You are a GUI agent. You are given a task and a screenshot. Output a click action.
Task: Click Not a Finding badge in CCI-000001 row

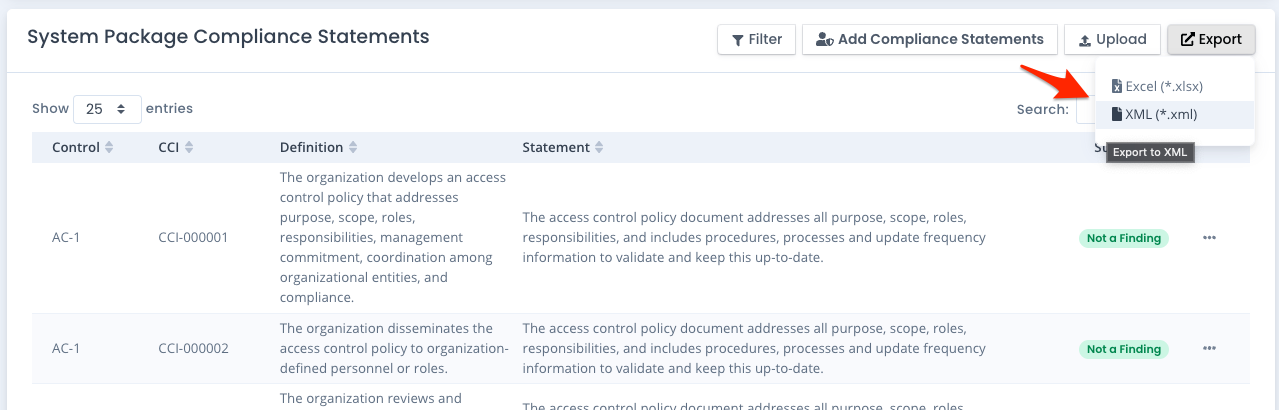1124,238
